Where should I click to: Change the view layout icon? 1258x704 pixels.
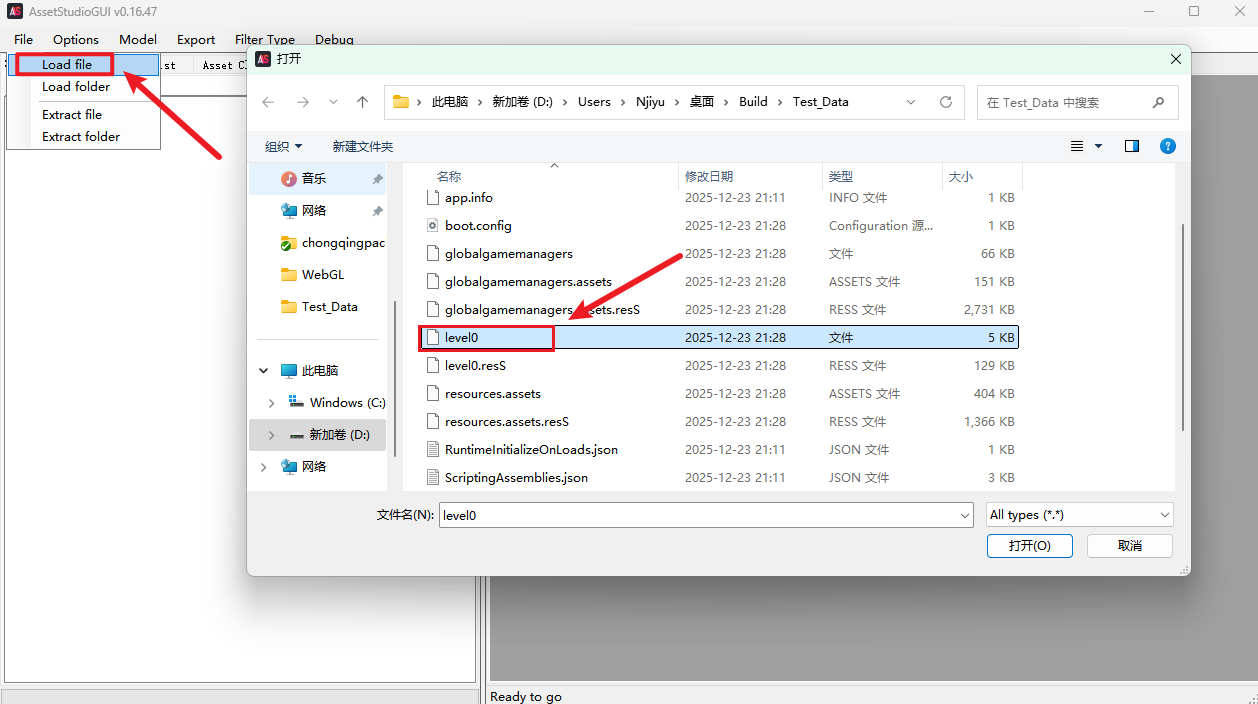(1077, 146)
